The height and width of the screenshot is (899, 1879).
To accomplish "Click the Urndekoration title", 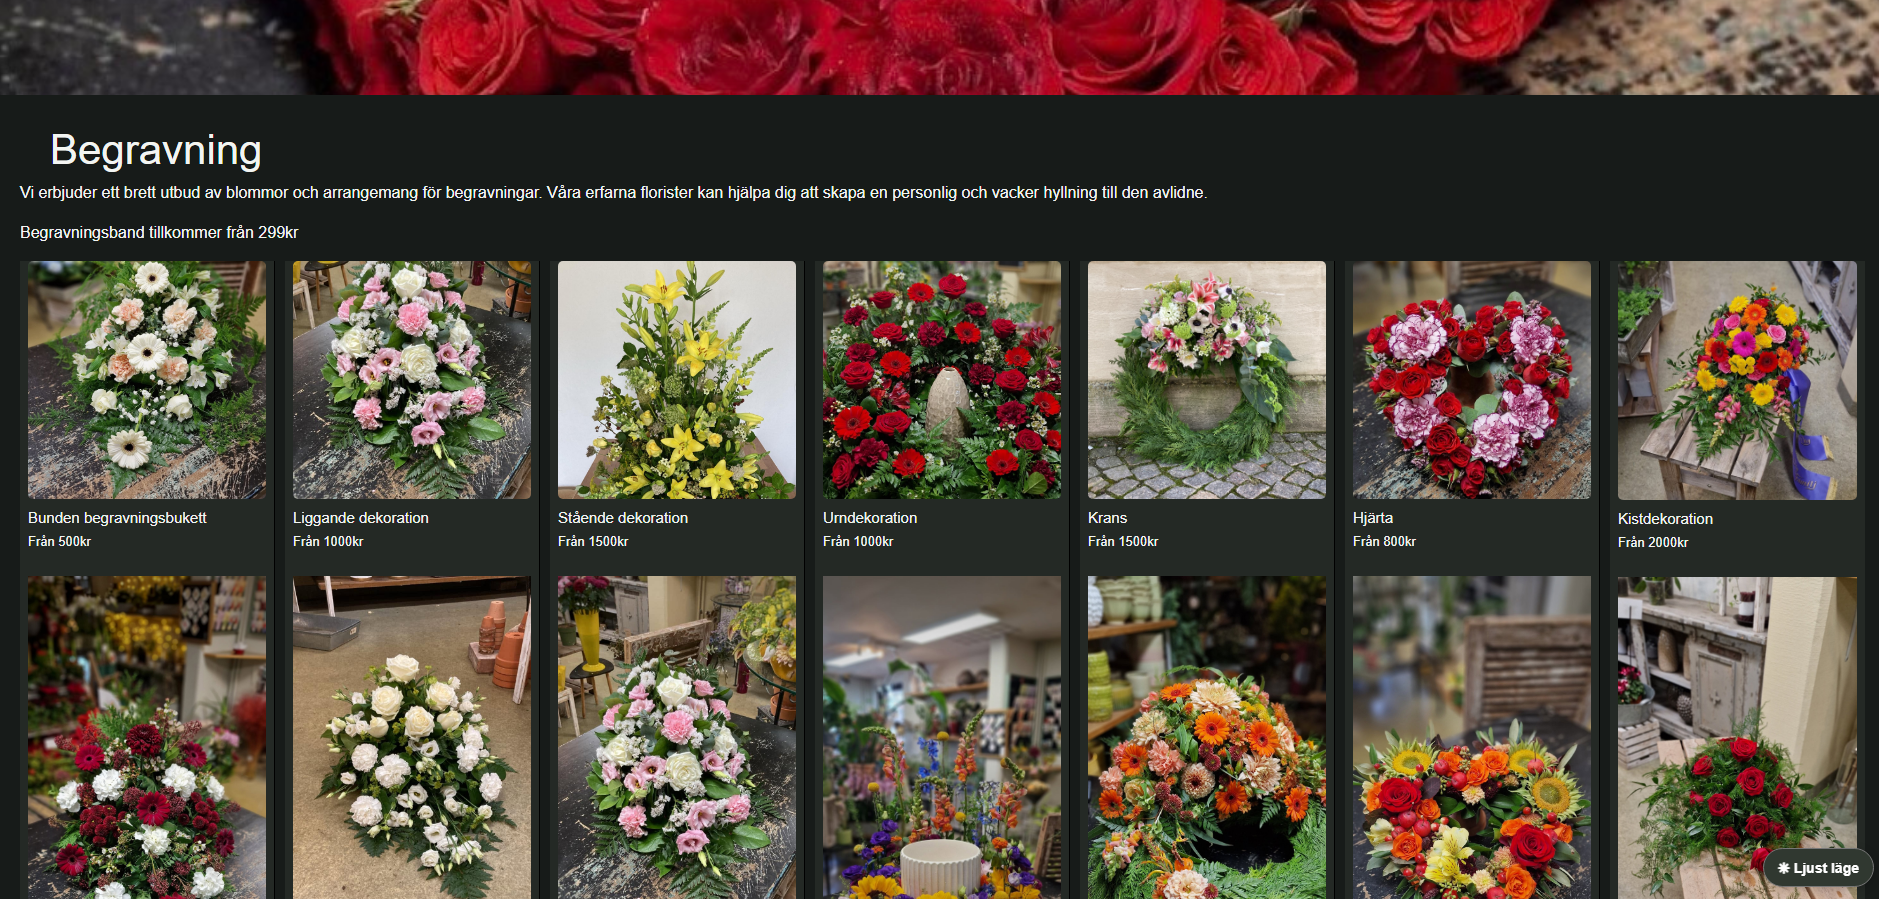I will 870,518.
